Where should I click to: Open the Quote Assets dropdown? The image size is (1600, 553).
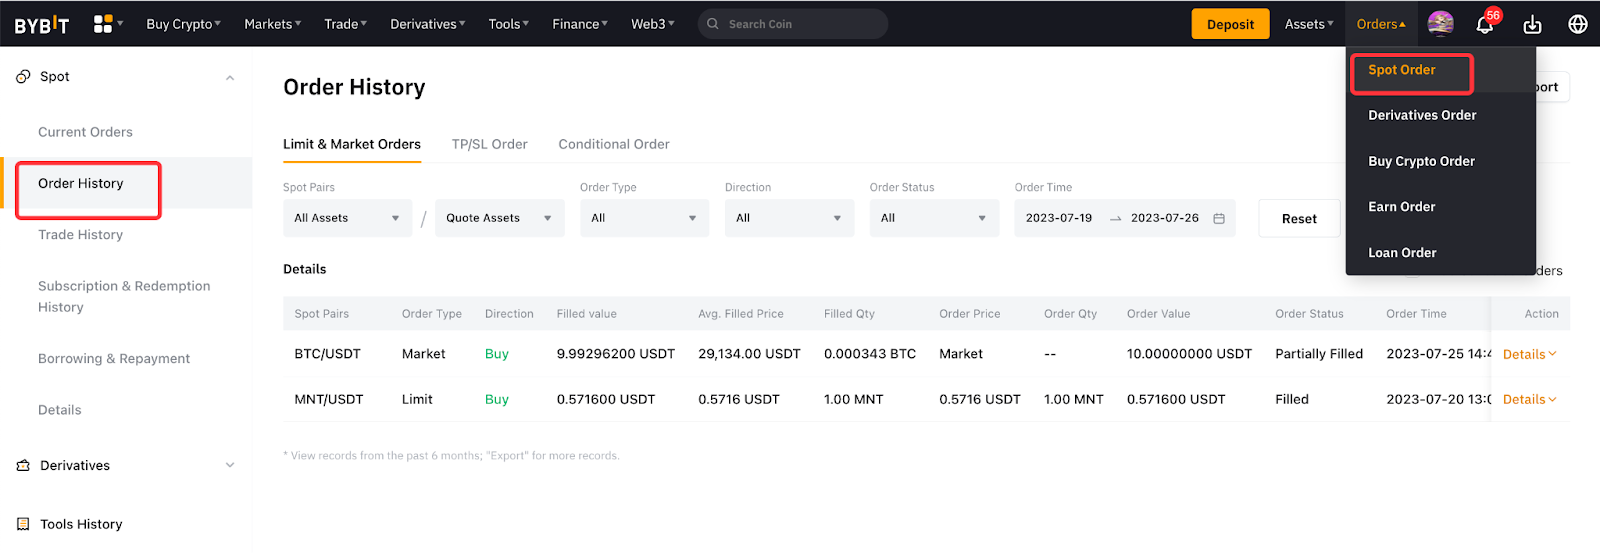click(499, 218)
